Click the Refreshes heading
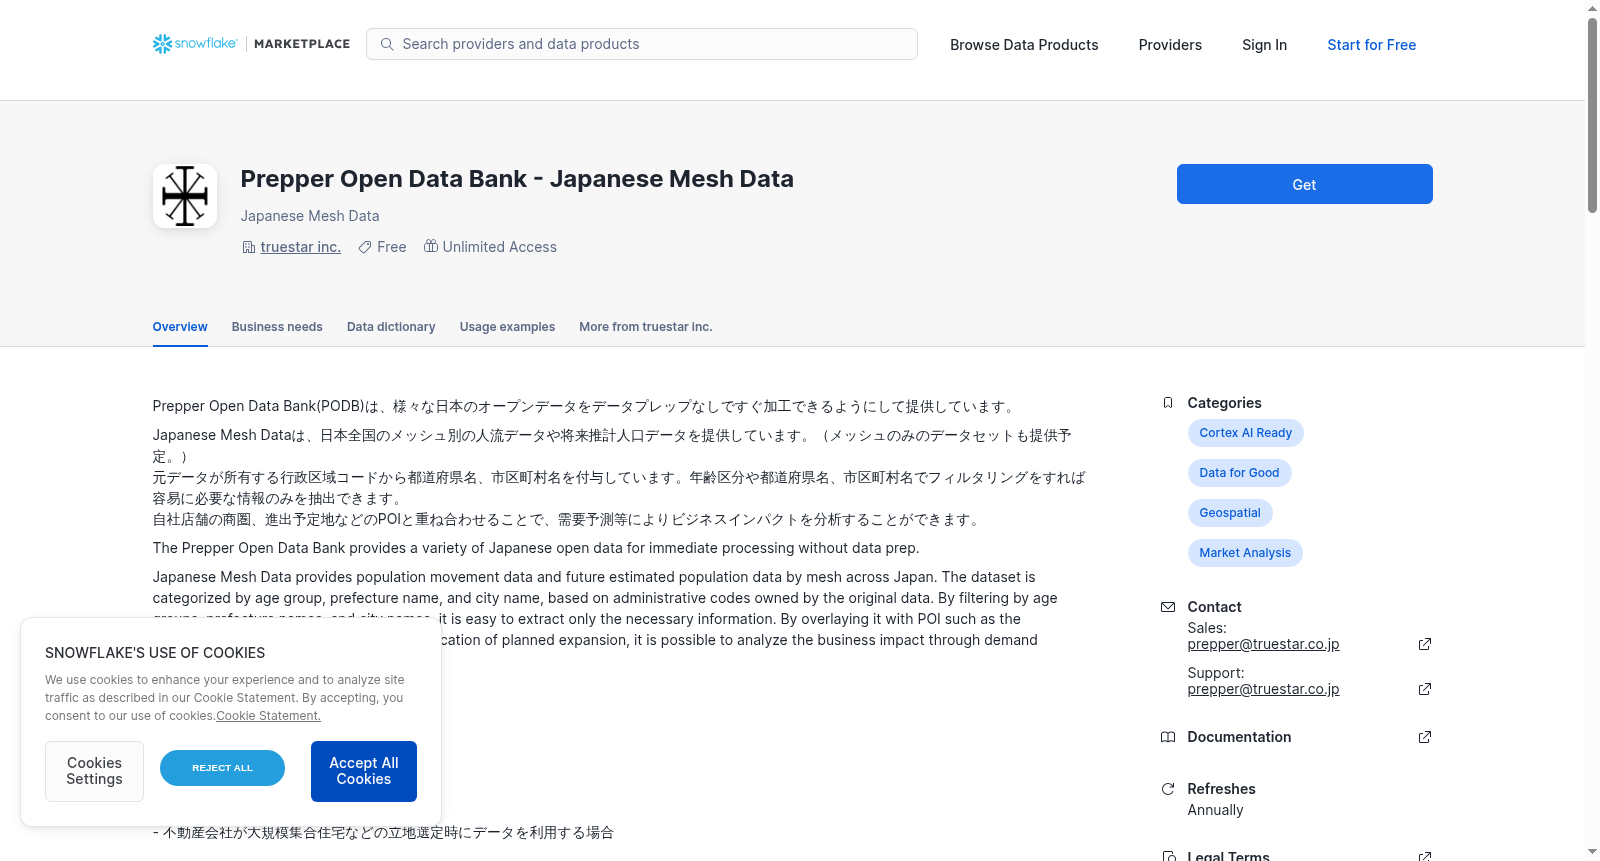1600x861 pixels. pos(1221,789)
